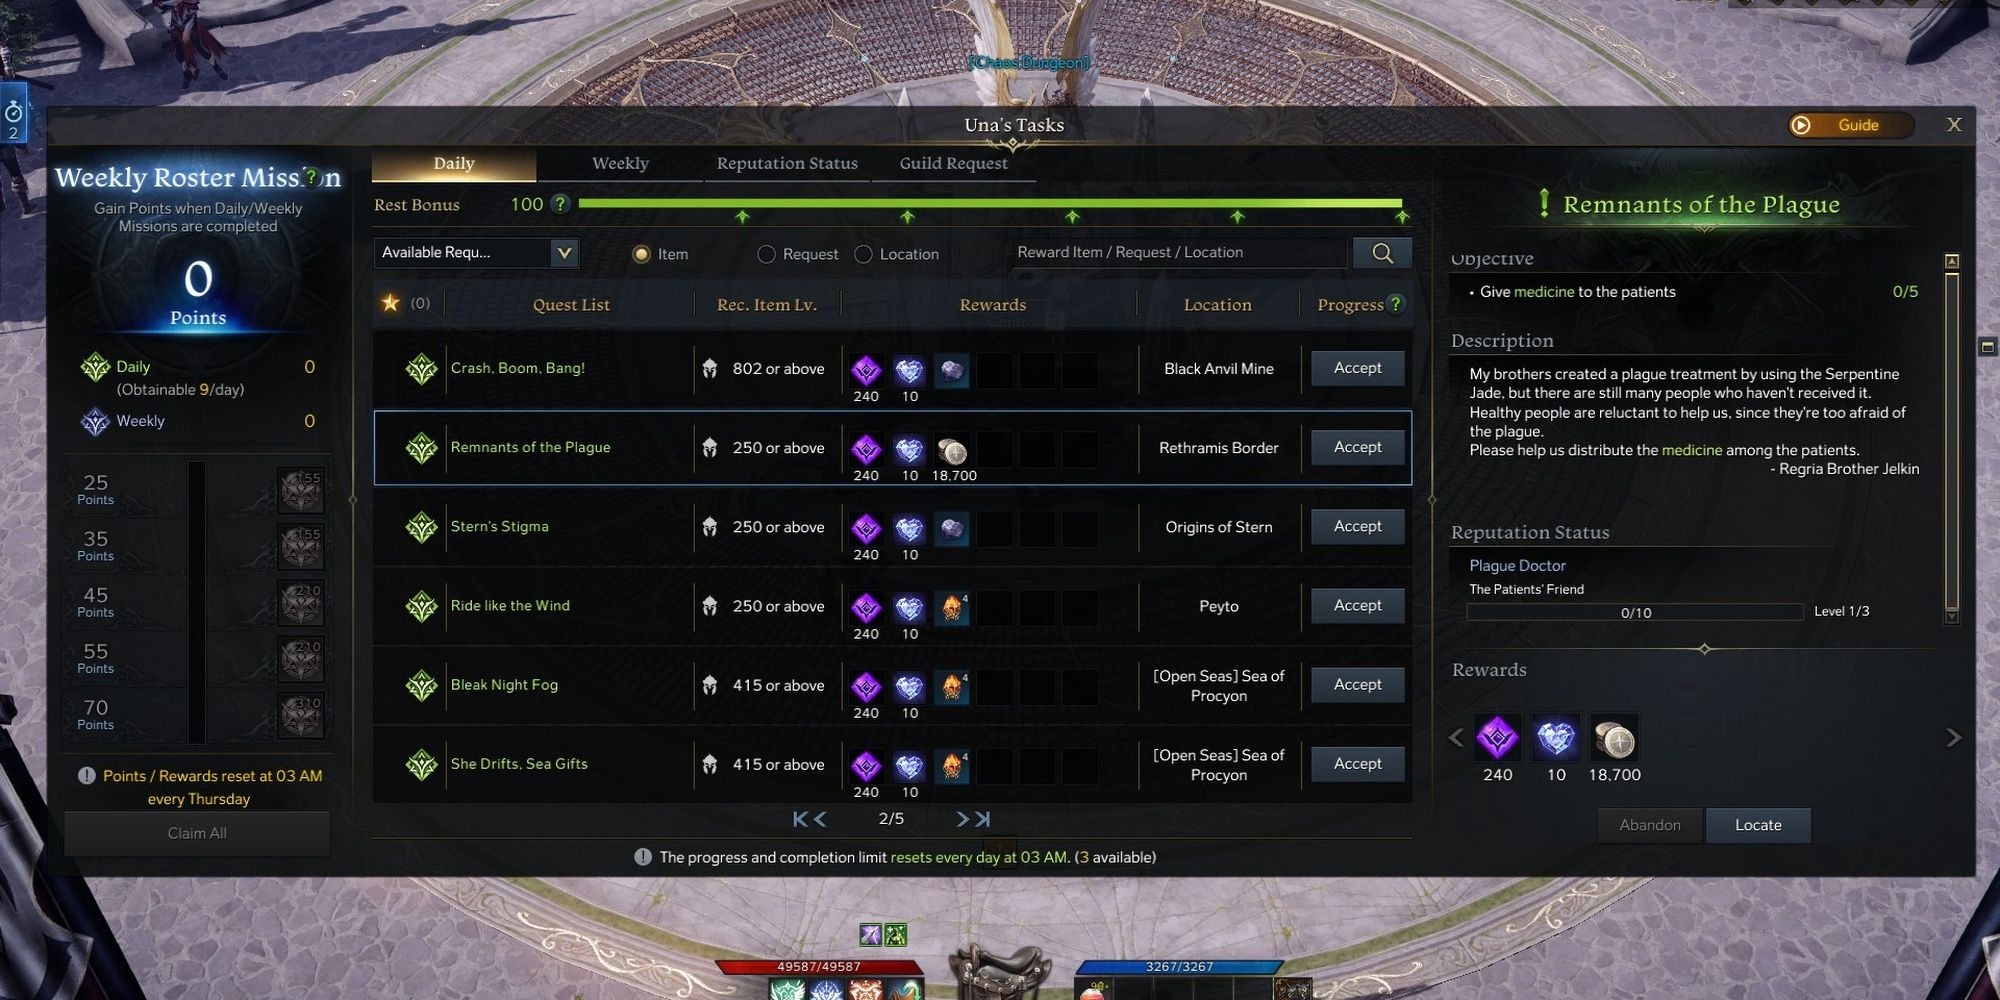2000x1000 pixels.
Task: Click the Guide play icon
Action: (x=1801, y=125)
